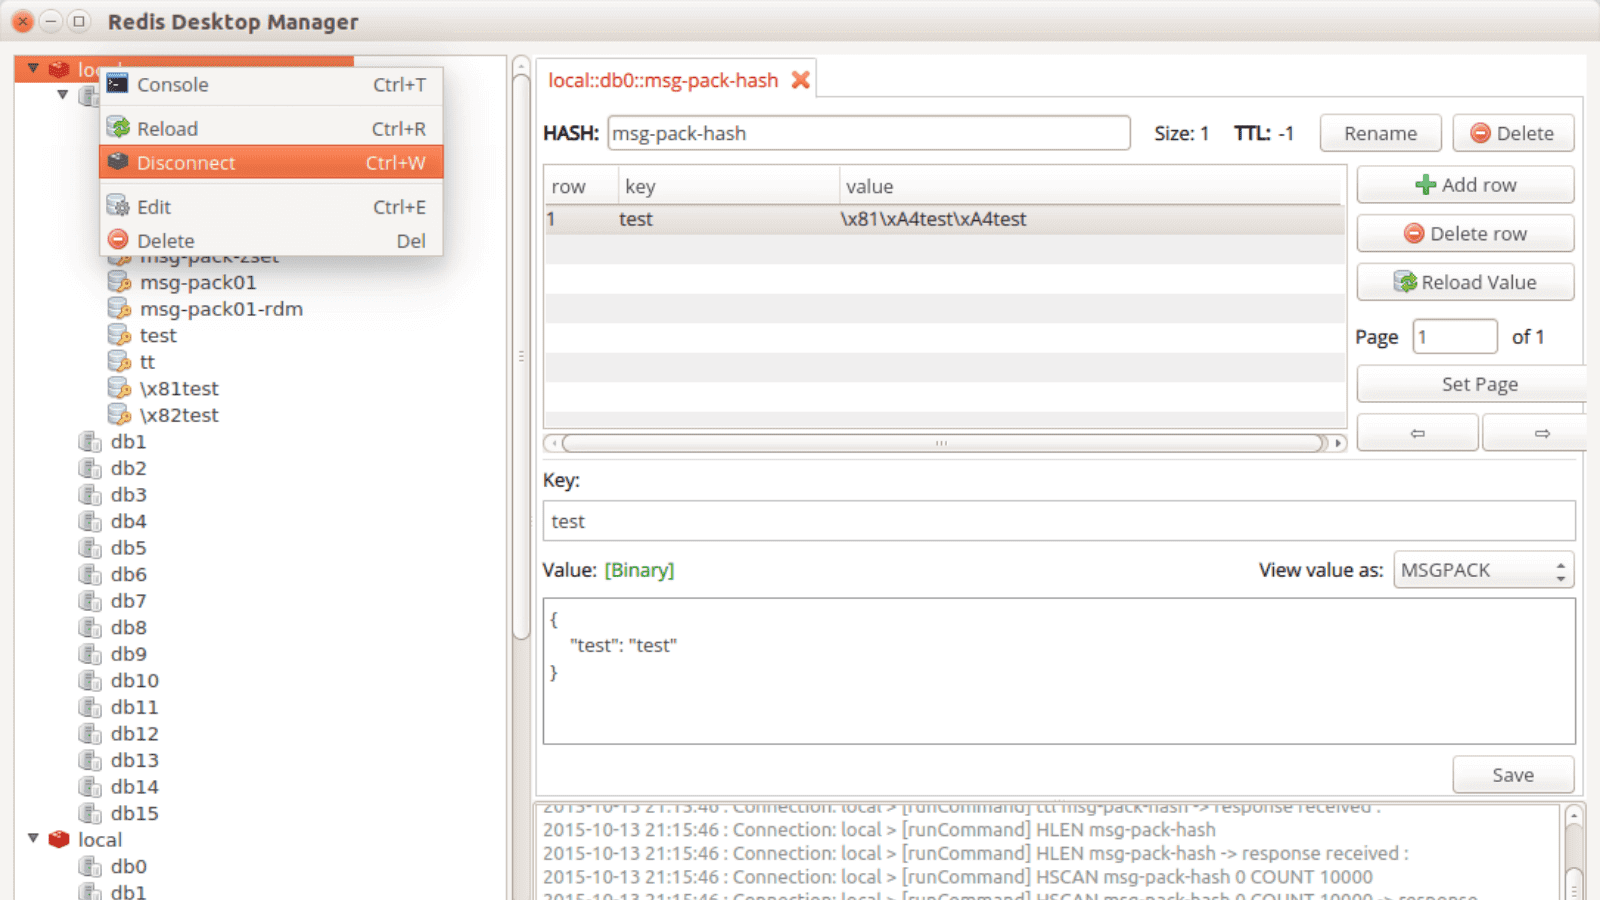Screen dimensions: 1600x900
Task: Select the \x81test key
Action: tap(179, 388)
